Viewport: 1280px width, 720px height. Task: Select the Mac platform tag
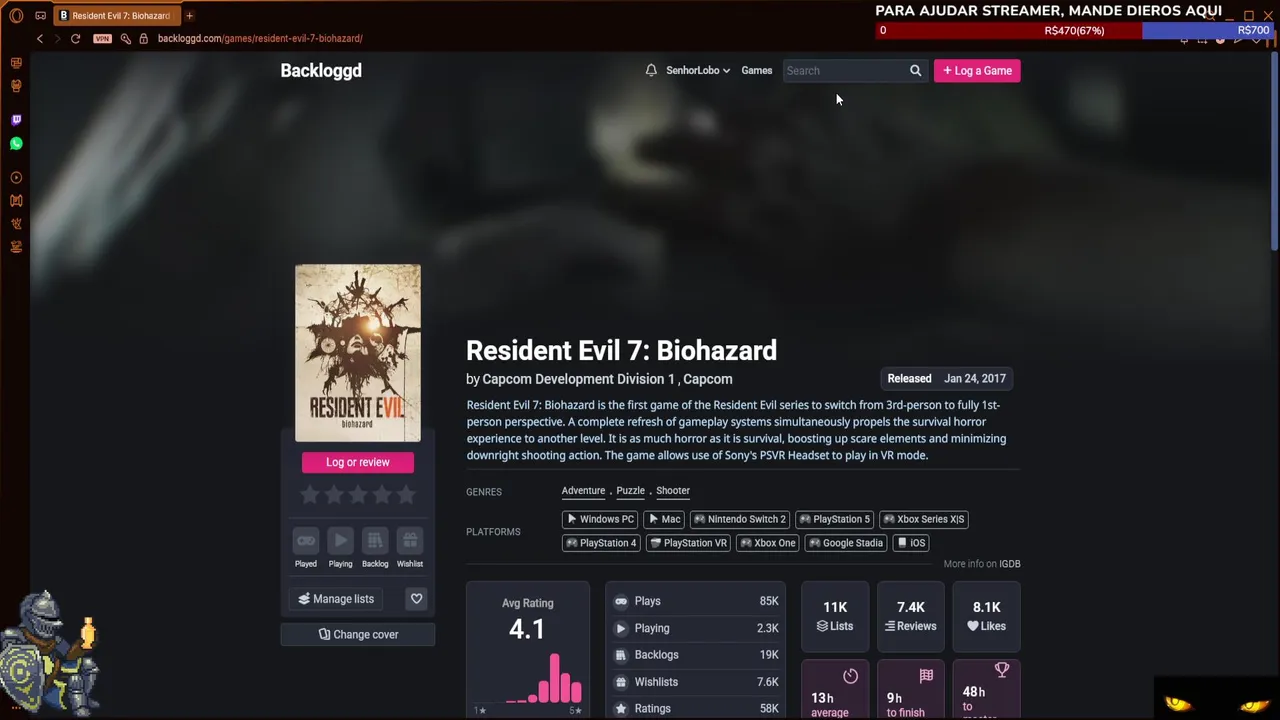[664, 519]
